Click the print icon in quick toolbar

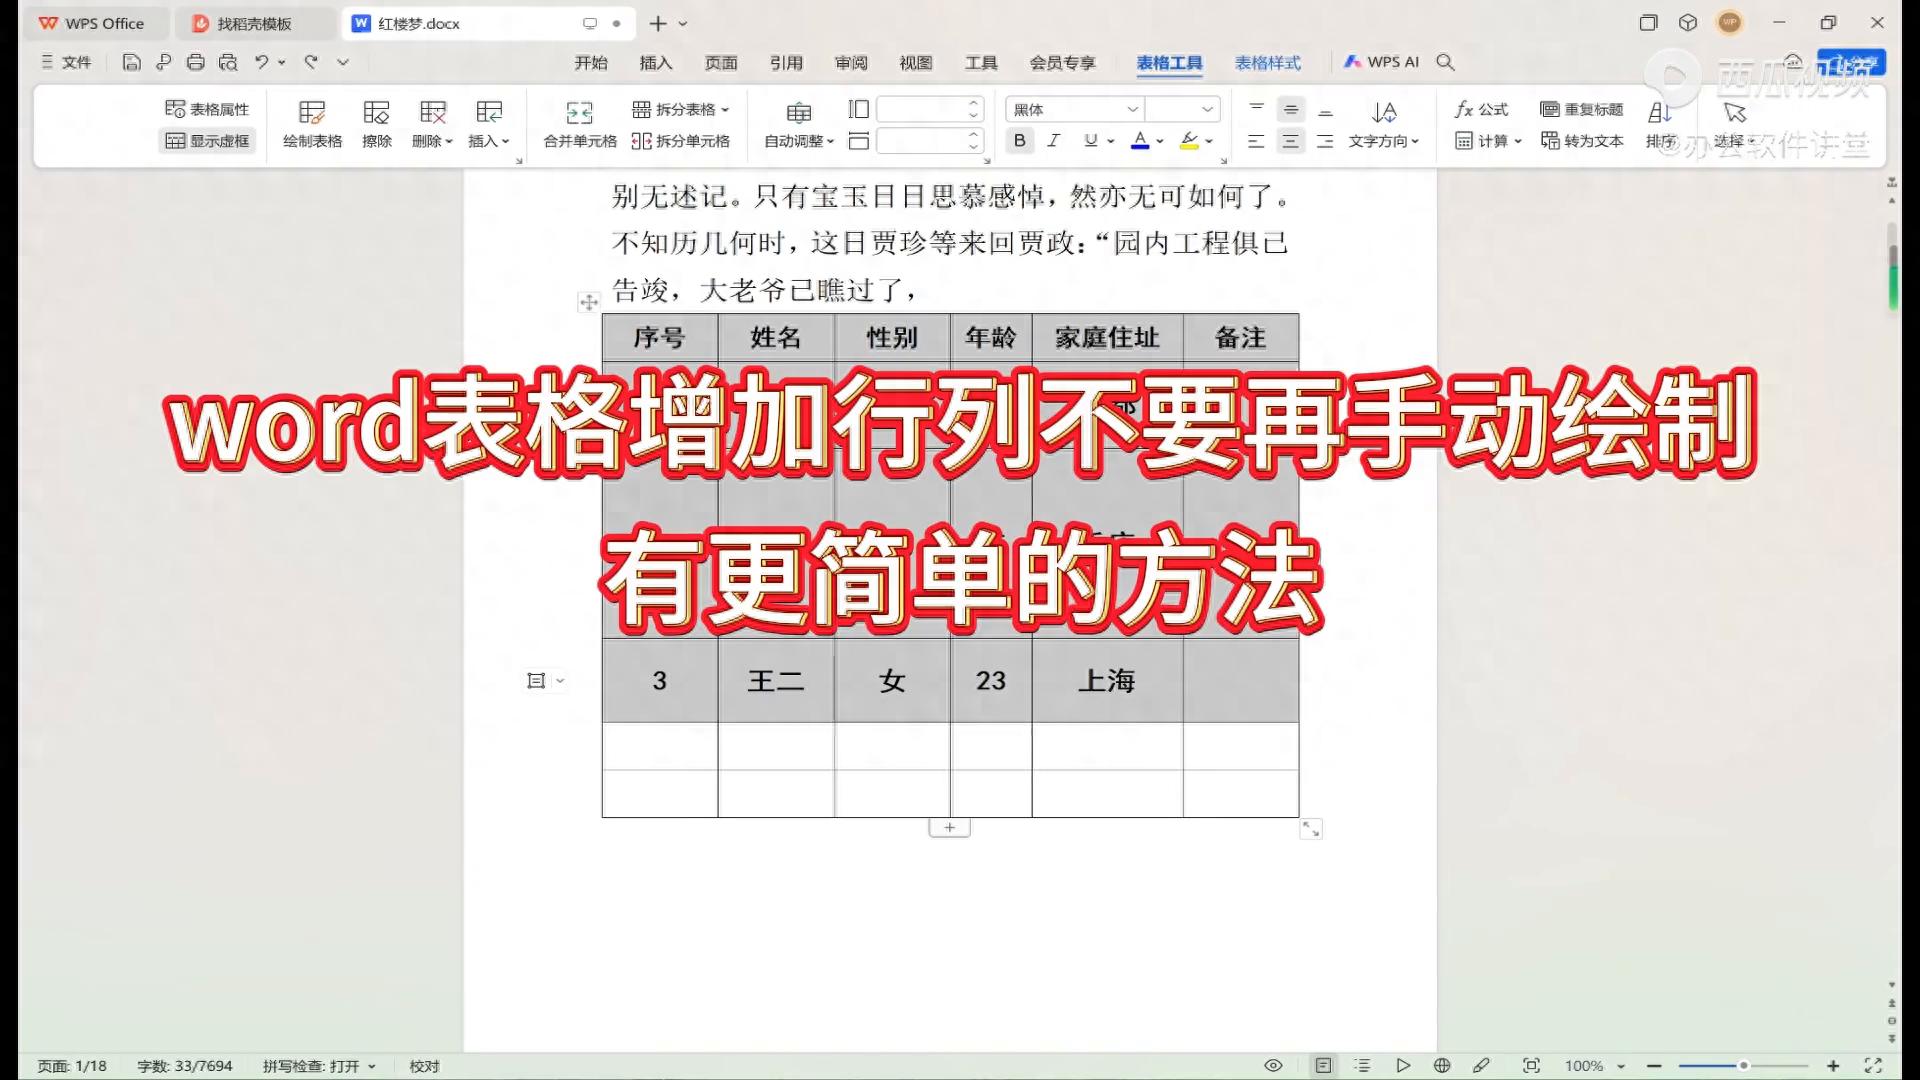click(196, 62)
